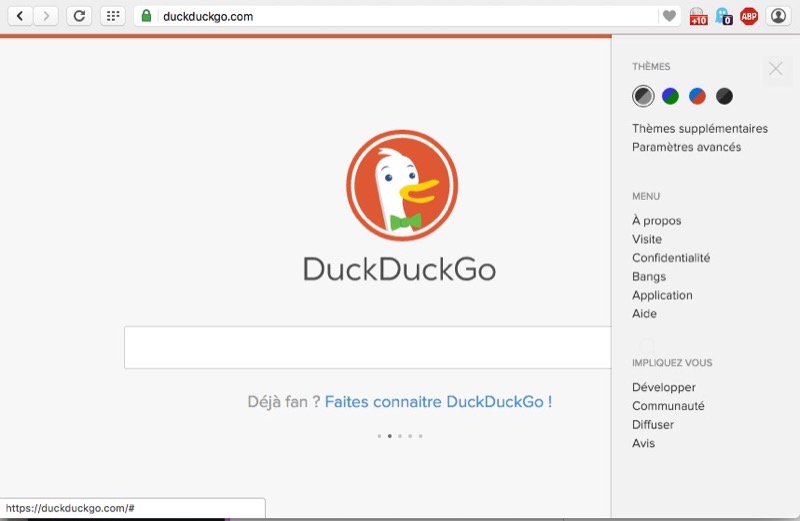Pick the dark black theme swatch
This screenshot has height=521, width=800.
(x=724, y=96)
